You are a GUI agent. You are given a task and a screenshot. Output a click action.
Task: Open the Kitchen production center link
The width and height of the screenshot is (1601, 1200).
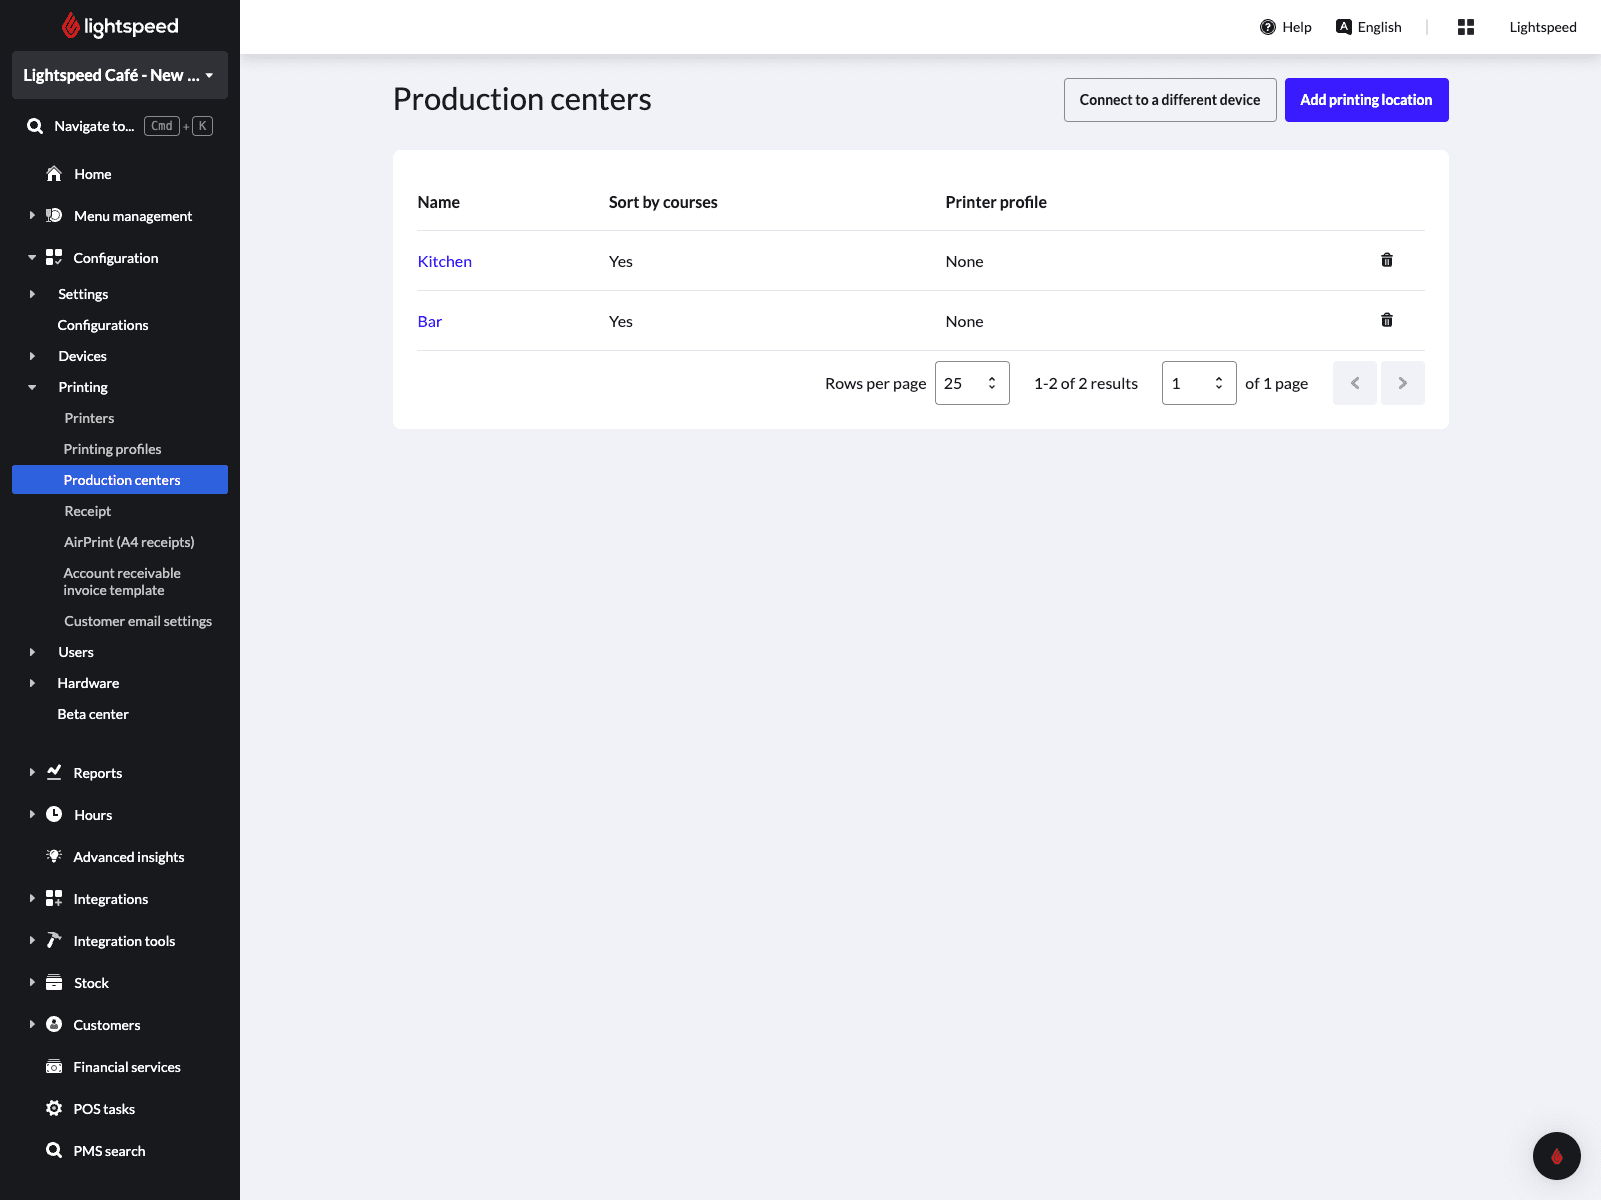click(444, 261)
